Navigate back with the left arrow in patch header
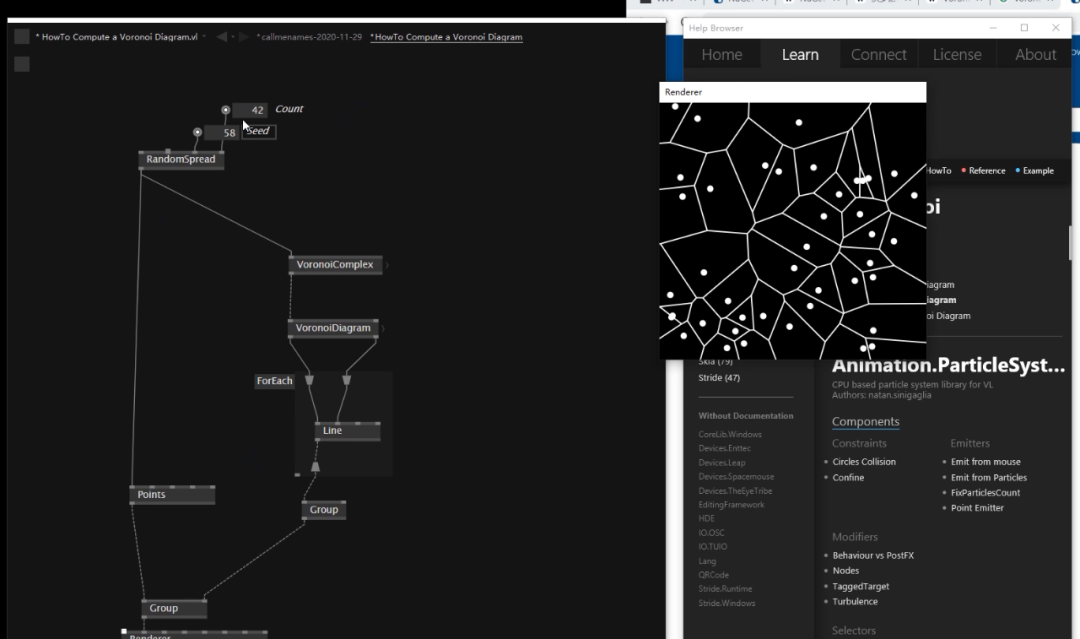This screenshot has width=1080, height=639. tap(221, 36)
